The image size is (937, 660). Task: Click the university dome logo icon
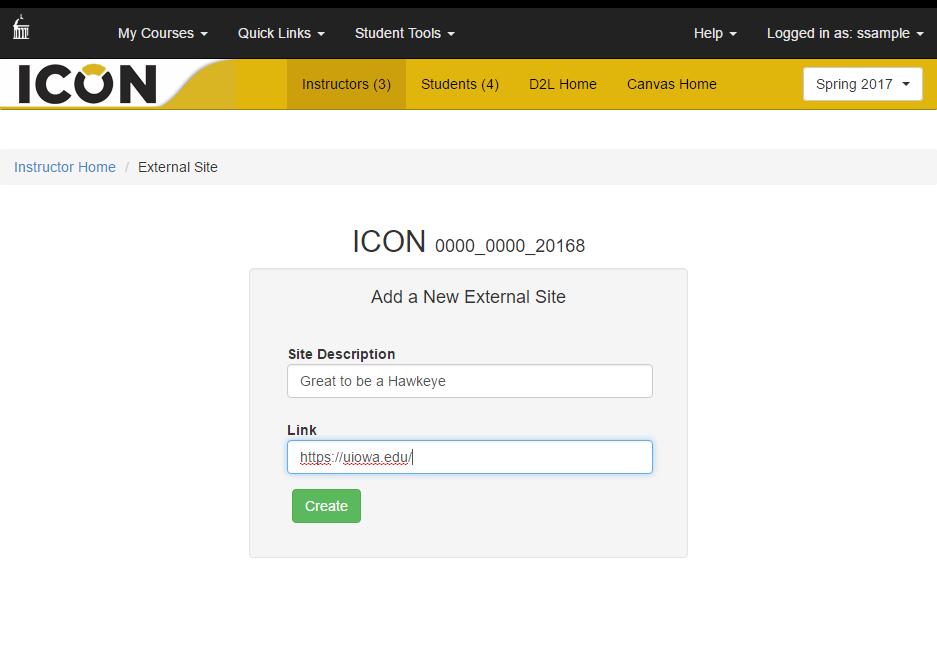coord(21,27)
